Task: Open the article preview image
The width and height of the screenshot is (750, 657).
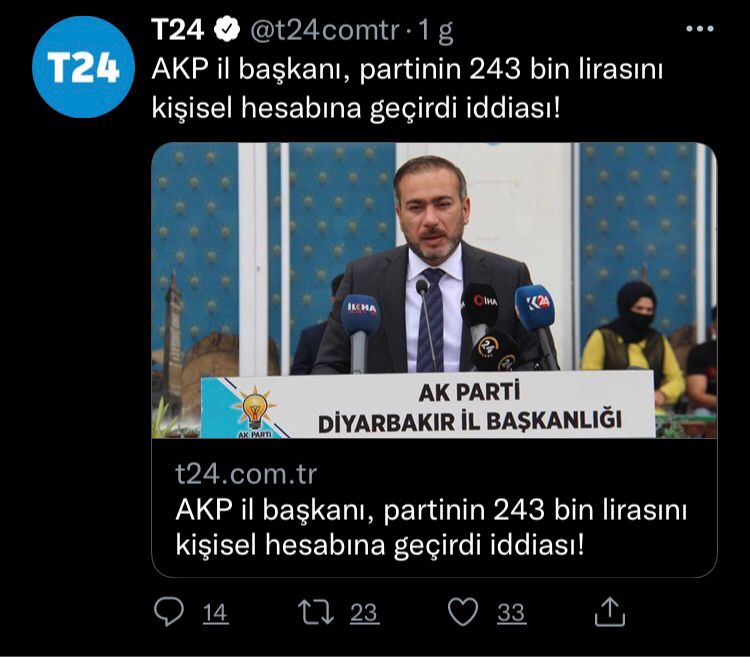Action: point(434,290)
